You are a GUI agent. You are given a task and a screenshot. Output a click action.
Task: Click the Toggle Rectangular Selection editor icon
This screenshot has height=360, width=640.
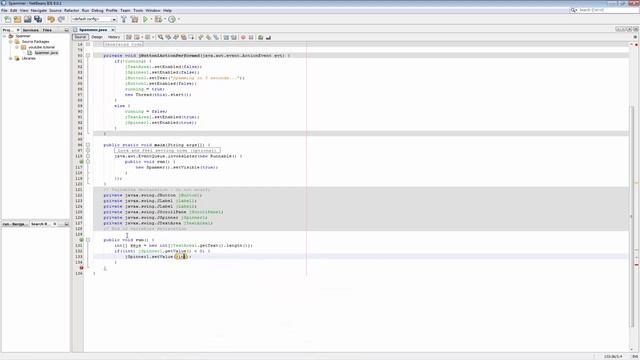pos(191,37)
